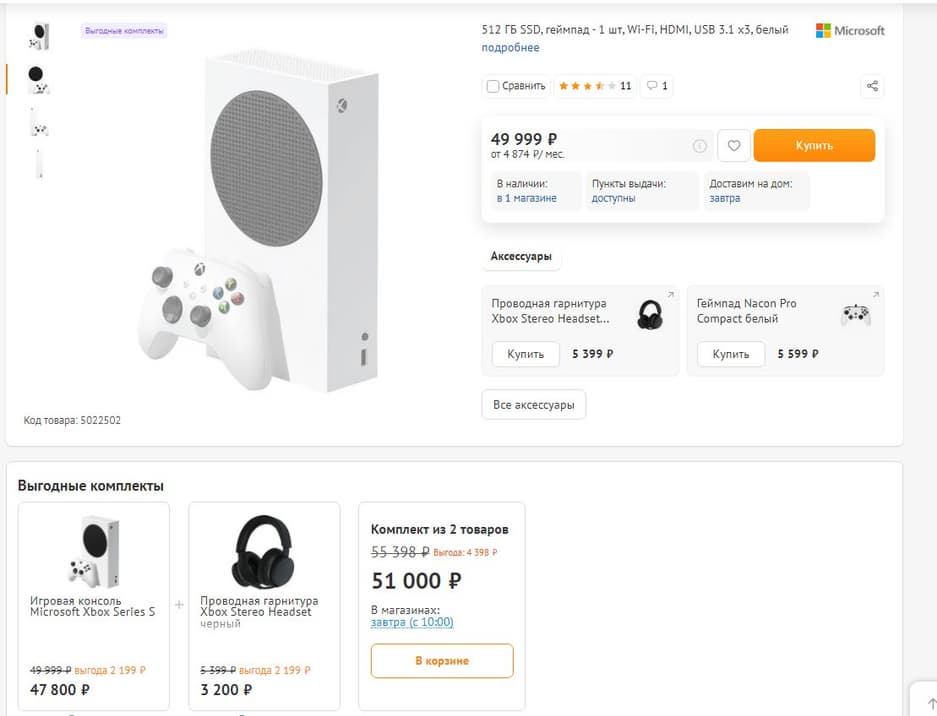The height and width of the screenshot is (716, 937).
Task: Click Все аксессуары button
Action: click(533, 405)
